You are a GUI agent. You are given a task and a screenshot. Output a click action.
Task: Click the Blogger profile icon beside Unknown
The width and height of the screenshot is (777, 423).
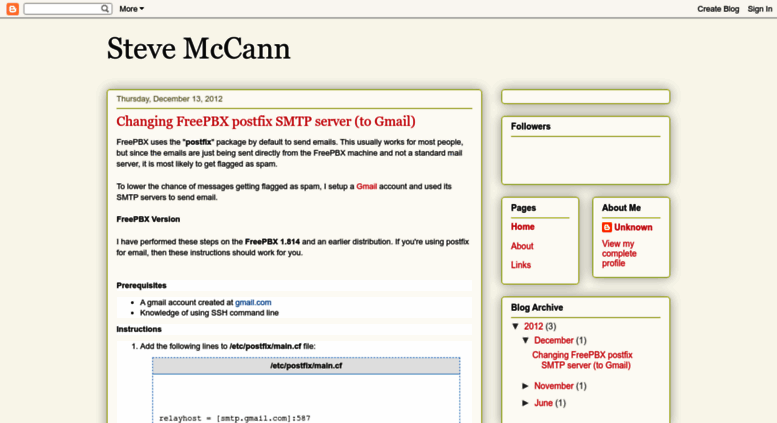pyautogui.click(x=607, y=227)
